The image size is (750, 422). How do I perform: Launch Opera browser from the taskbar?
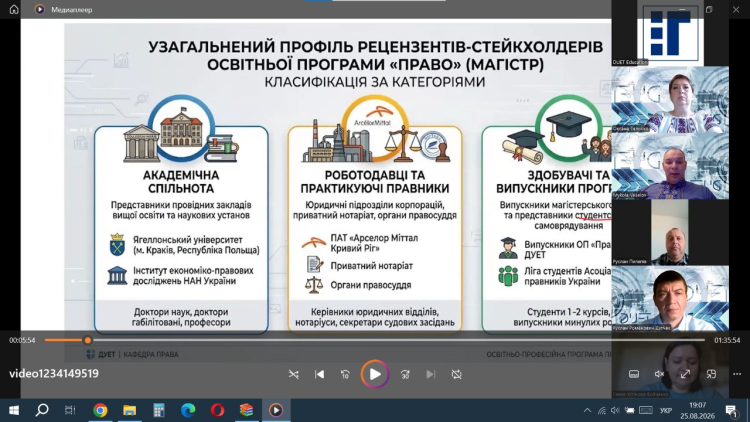(x=217, y=411)
